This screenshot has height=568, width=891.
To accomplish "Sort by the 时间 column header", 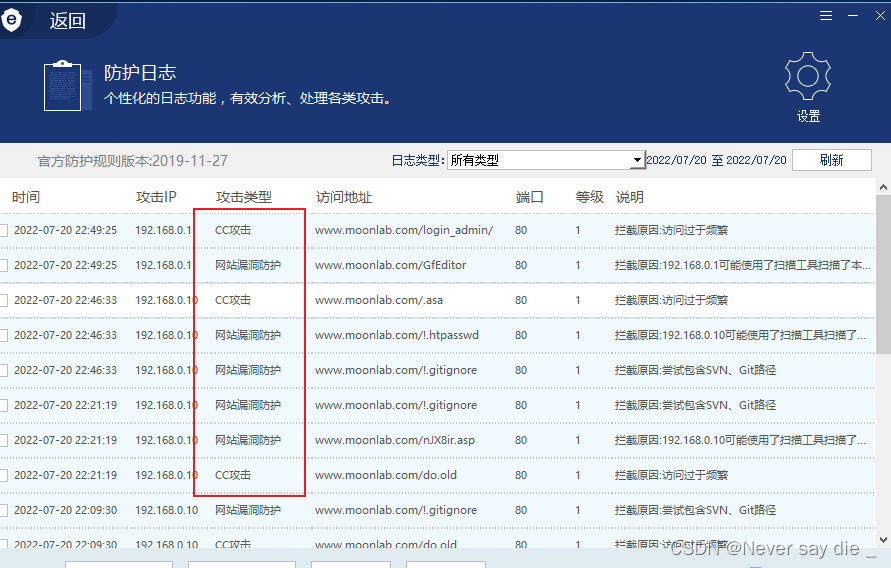I will click(x=26, y=197).
